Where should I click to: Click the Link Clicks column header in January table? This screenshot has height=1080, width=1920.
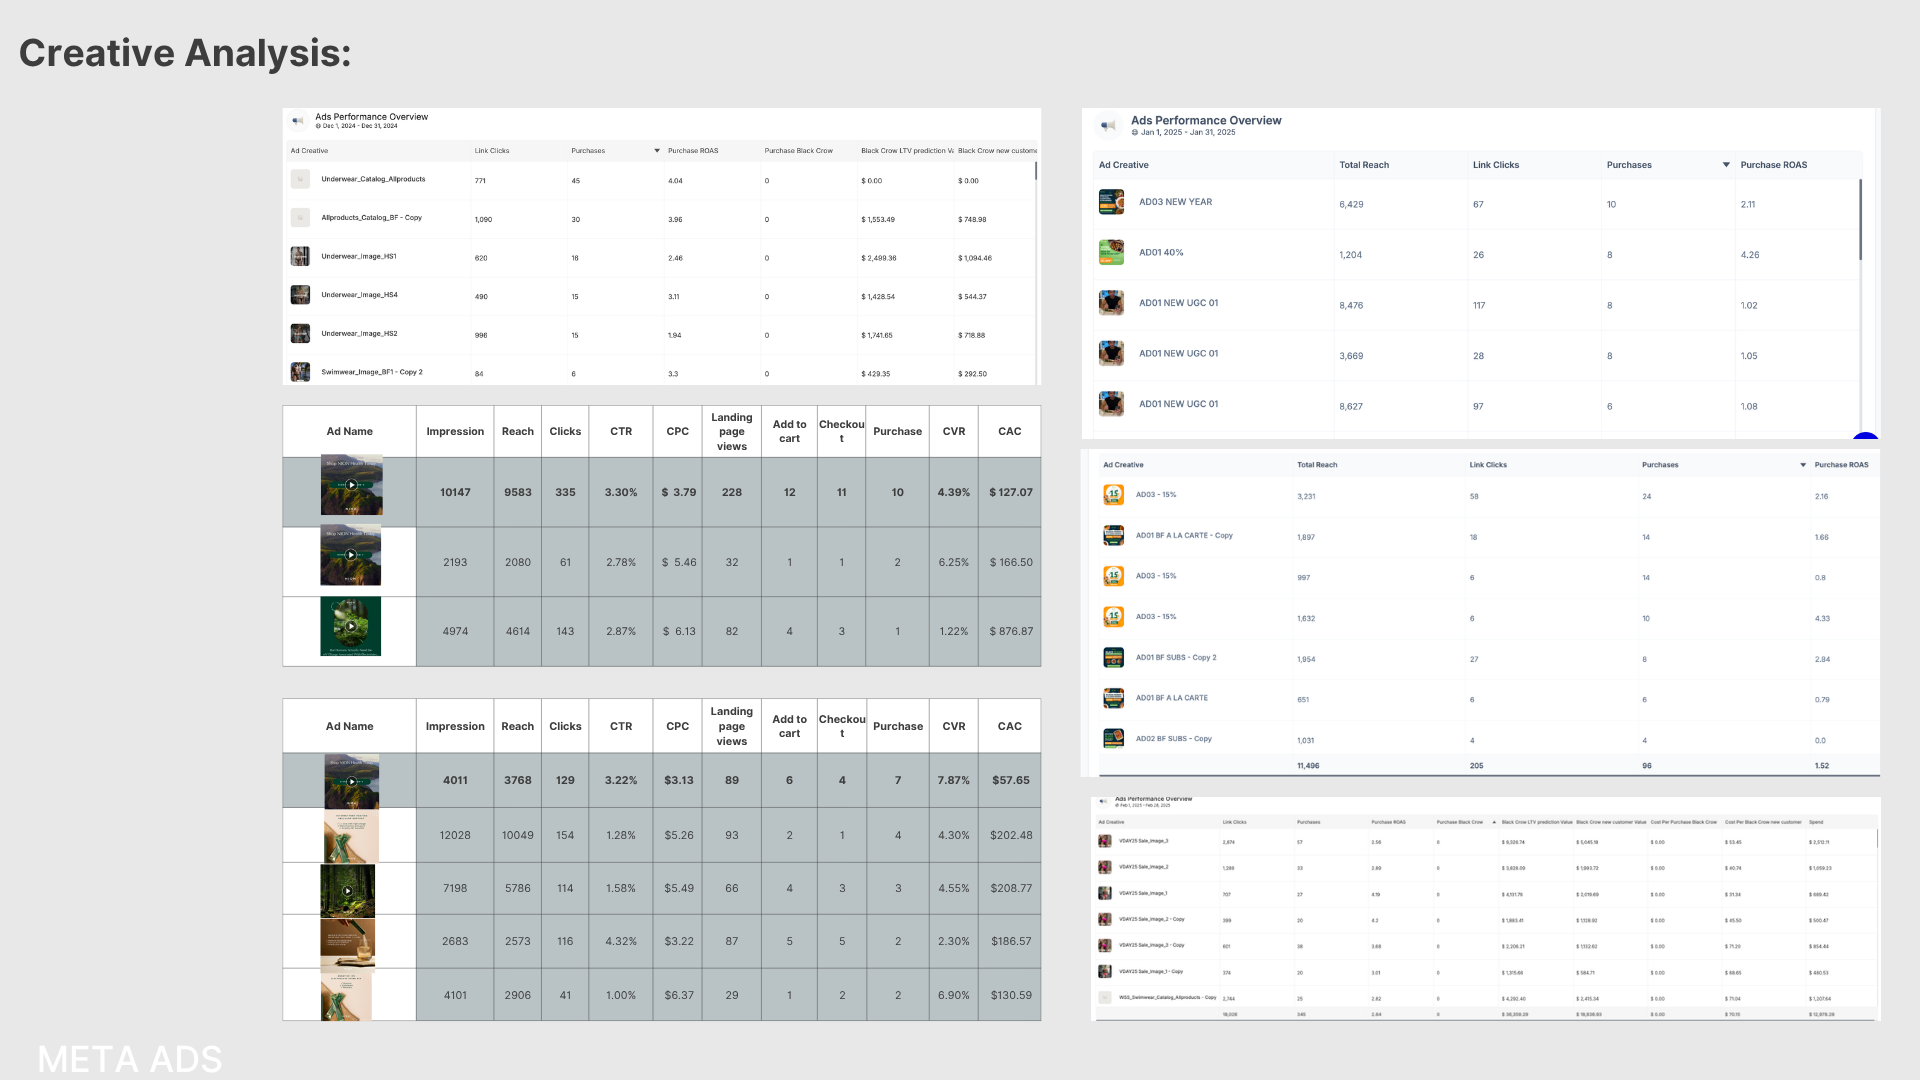(1495, 165)
